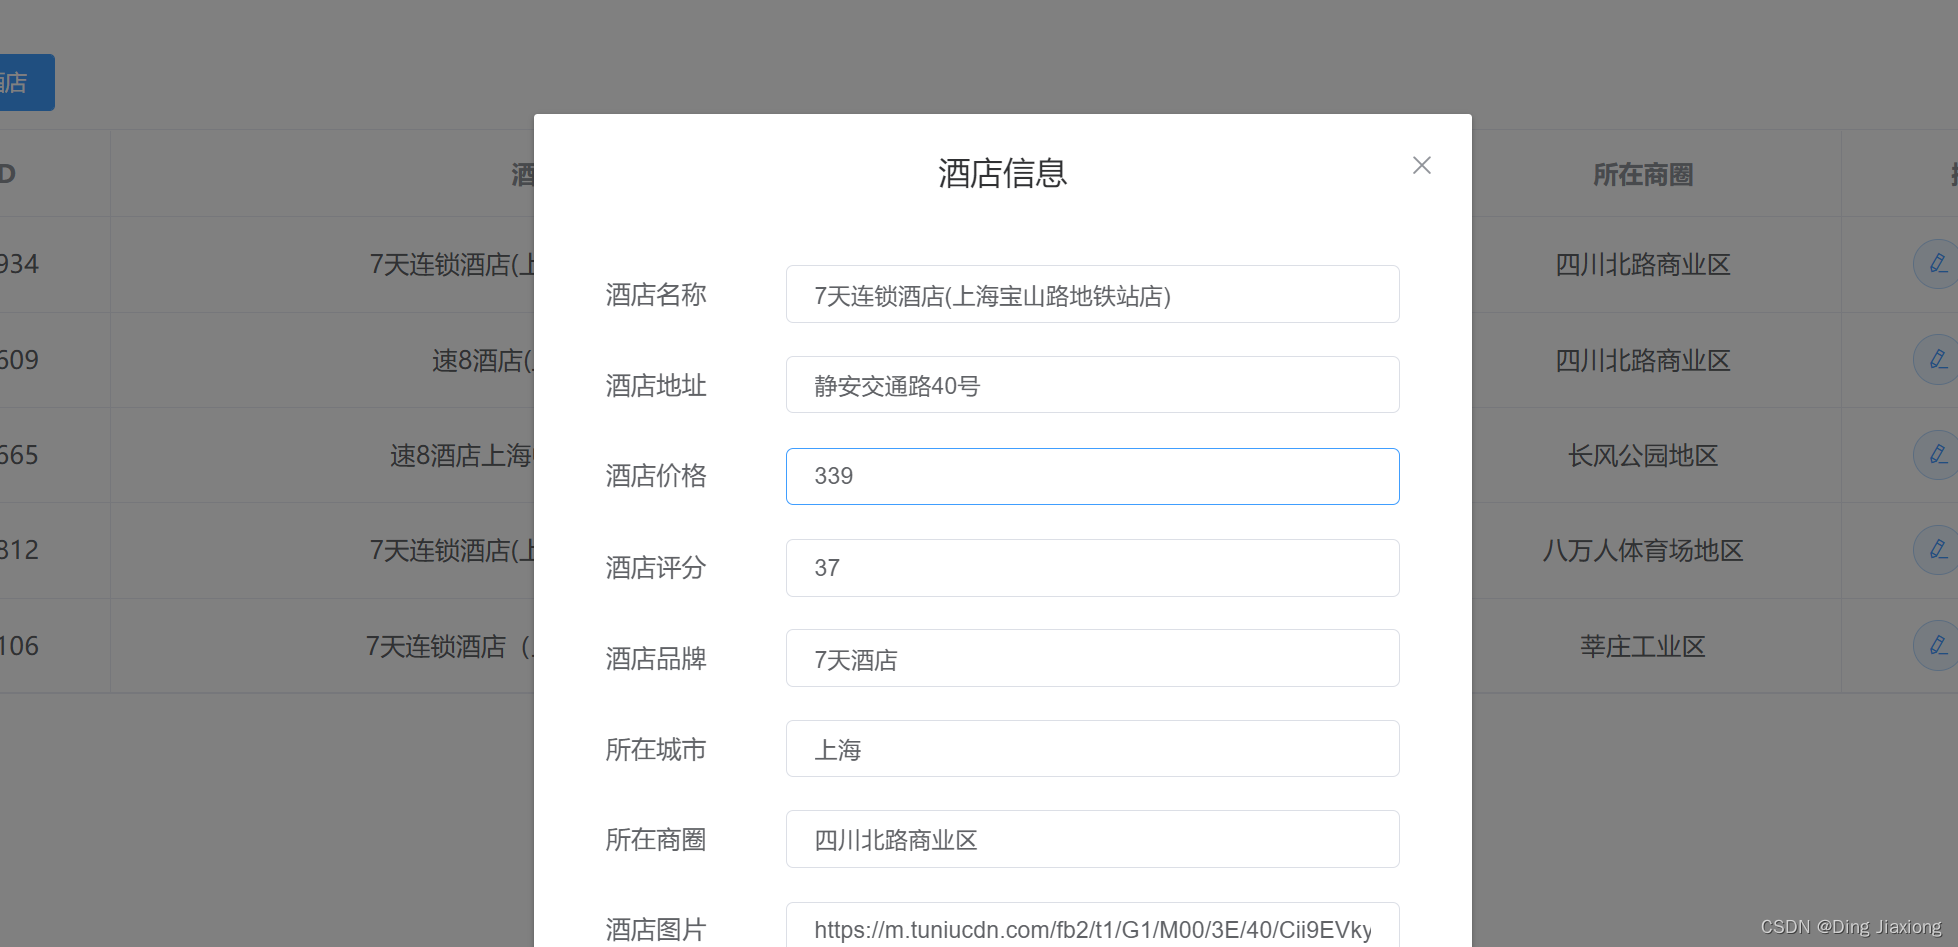Edit the 酒店名称 input field

[x=1092, y=294]
